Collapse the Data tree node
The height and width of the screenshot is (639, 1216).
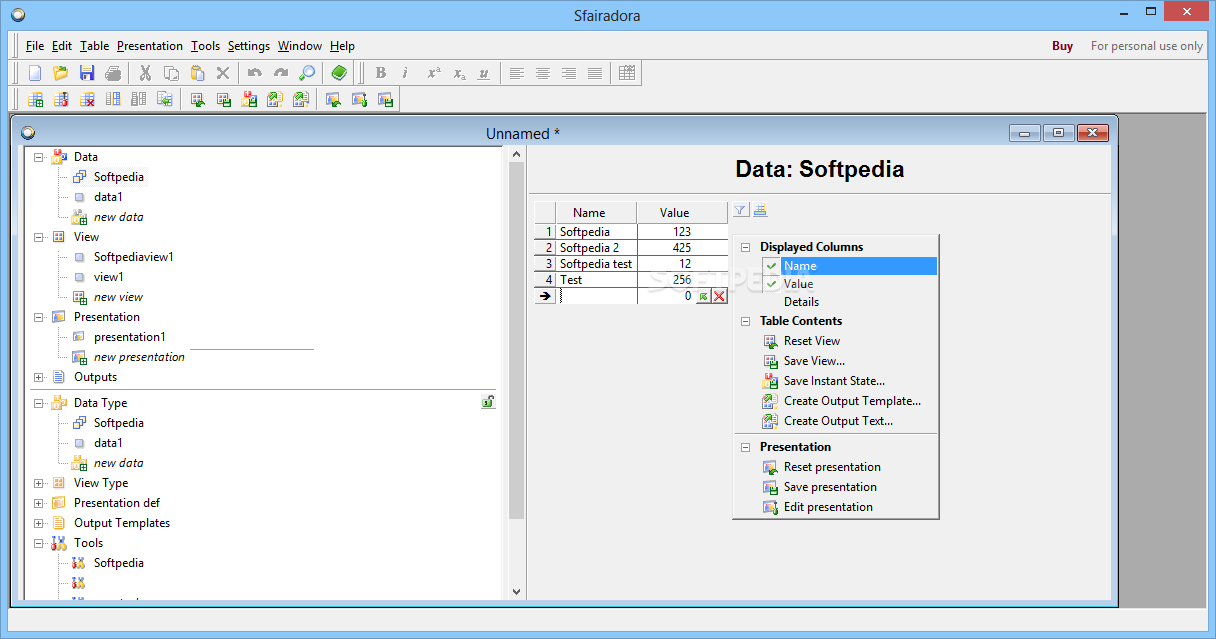(39, 157)
